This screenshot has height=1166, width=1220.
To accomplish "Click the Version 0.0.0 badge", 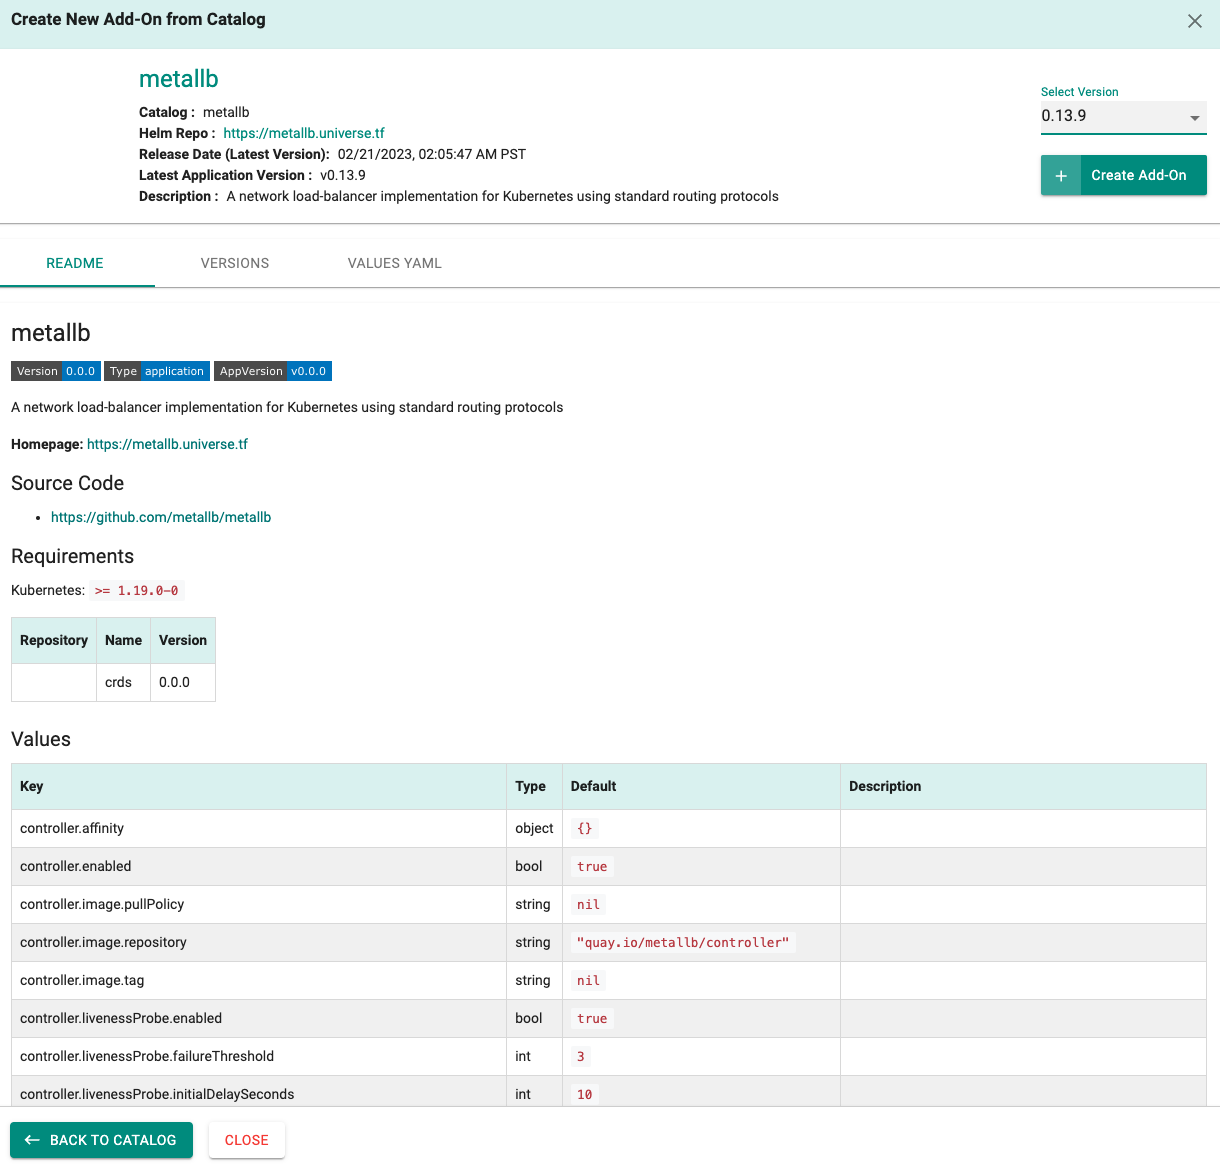I will pyautogui.click(x=56, y=371).
